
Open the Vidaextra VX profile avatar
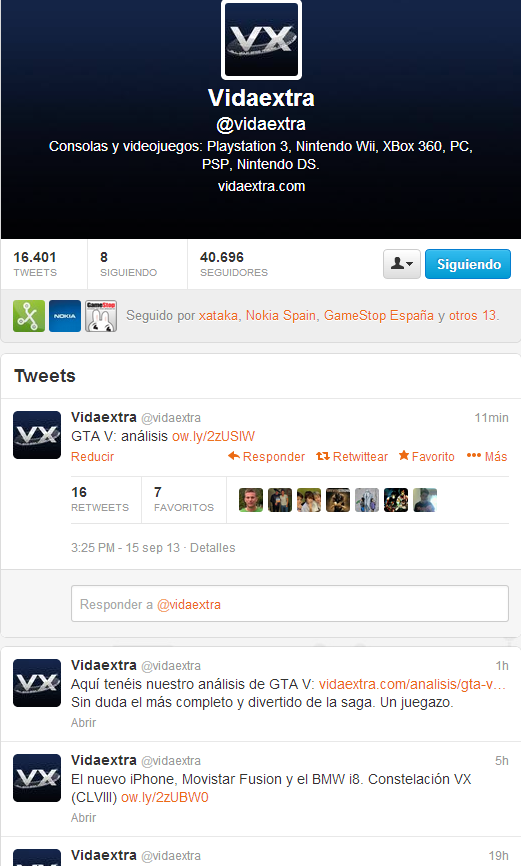pyautogui.click(x=261, y=40)
